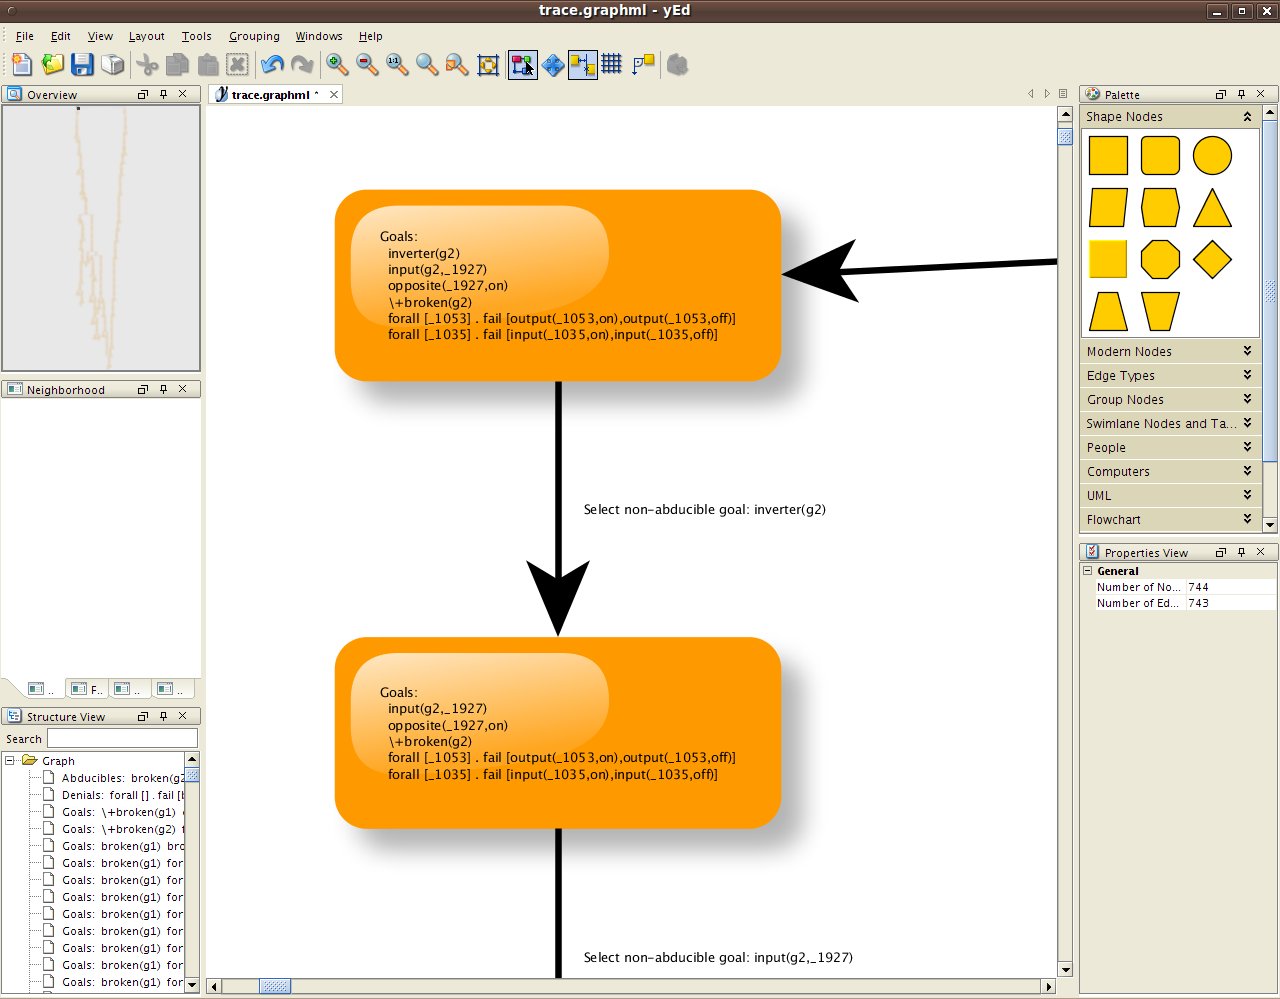Viewport: 1280px width, 999px height.
Task: Expand the Edge Types palette section
Action: tap(1247, 375)
